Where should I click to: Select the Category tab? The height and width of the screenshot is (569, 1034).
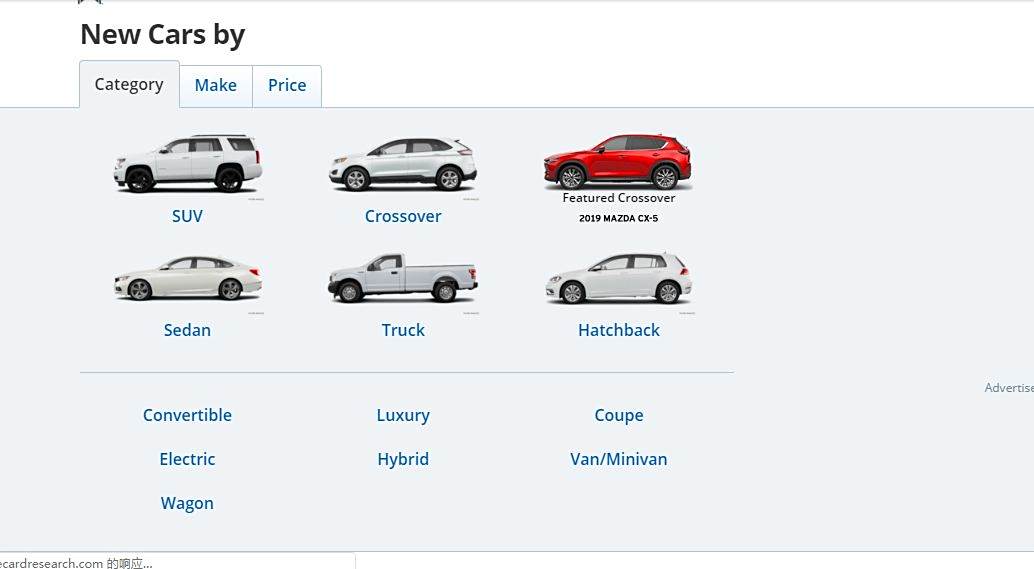(129, 84)
